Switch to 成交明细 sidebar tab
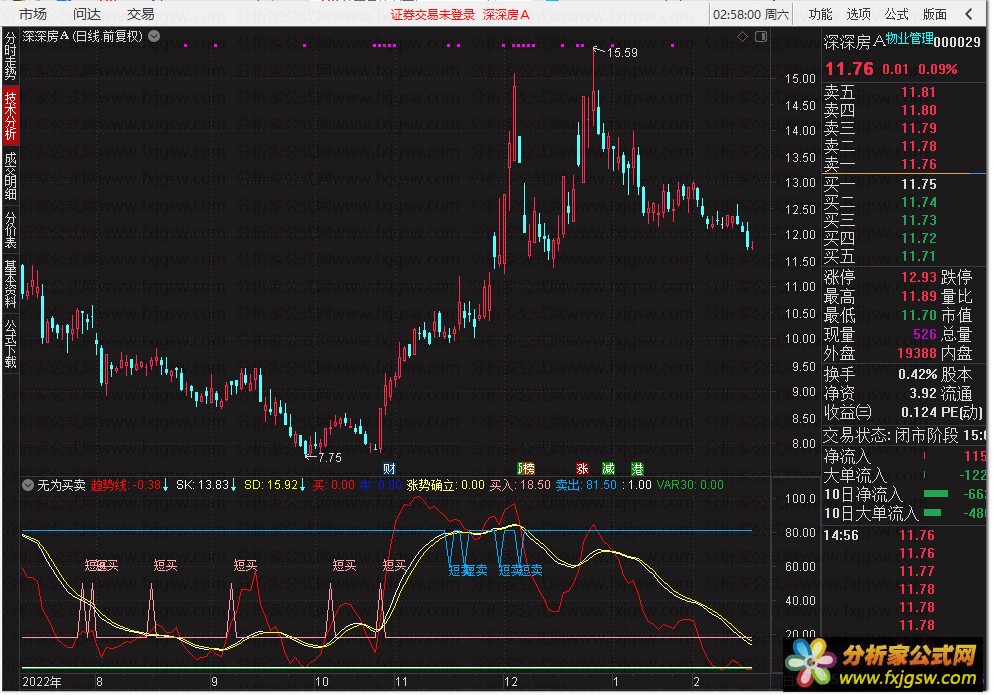This screenshot has width=993, height=695. tap(10, 175)
